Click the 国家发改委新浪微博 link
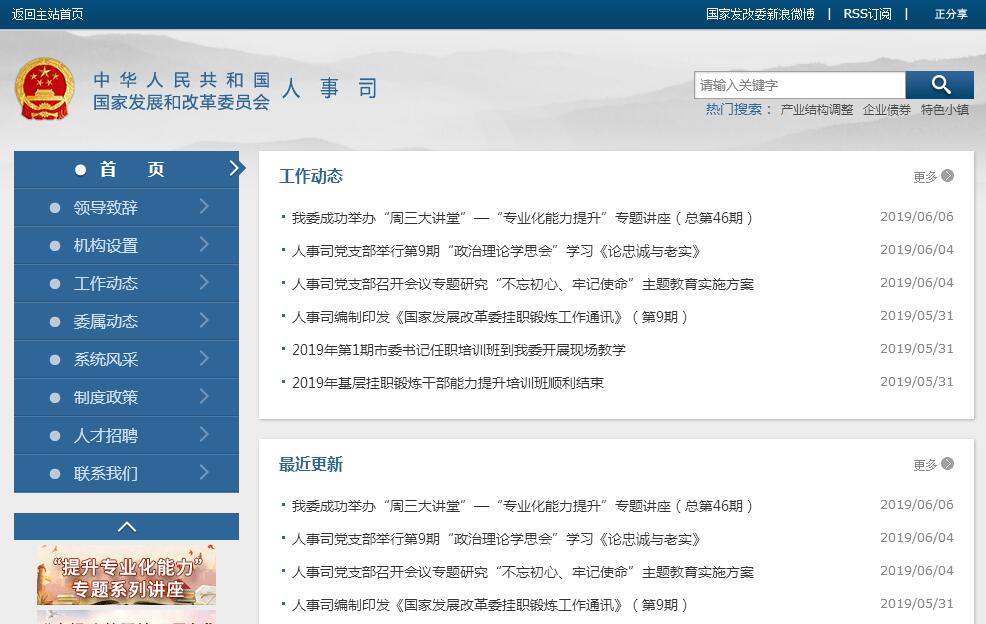 [x=760, y=14]
